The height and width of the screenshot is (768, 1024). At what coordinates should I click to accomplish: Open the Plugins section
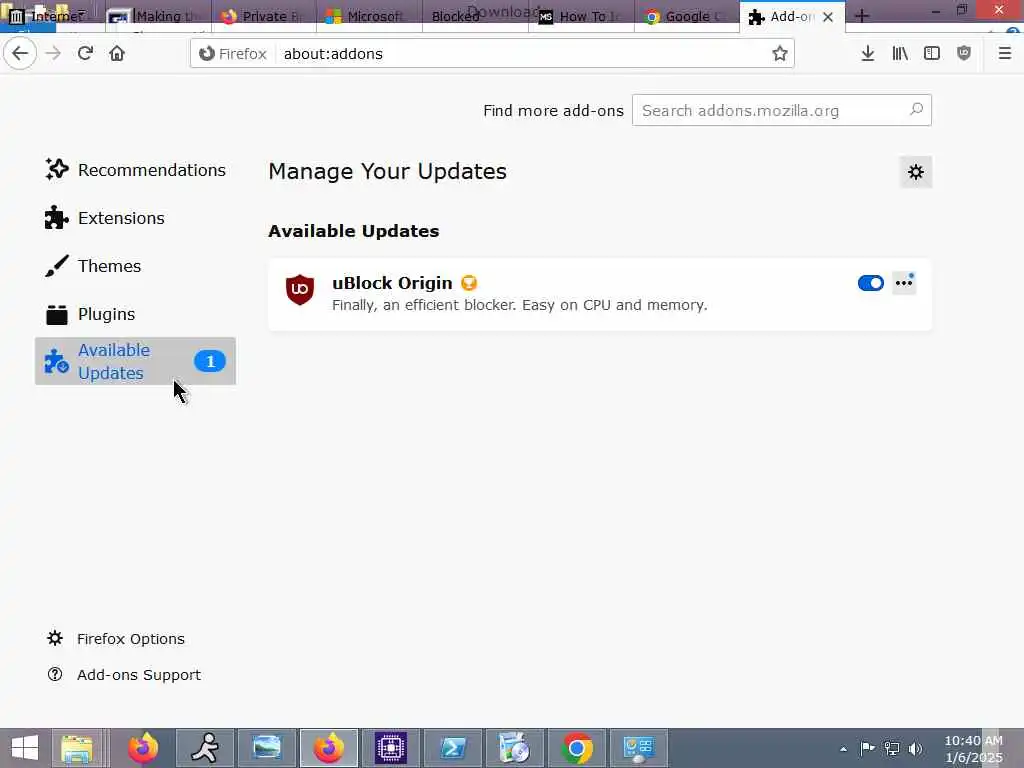[x=135, y=314]
